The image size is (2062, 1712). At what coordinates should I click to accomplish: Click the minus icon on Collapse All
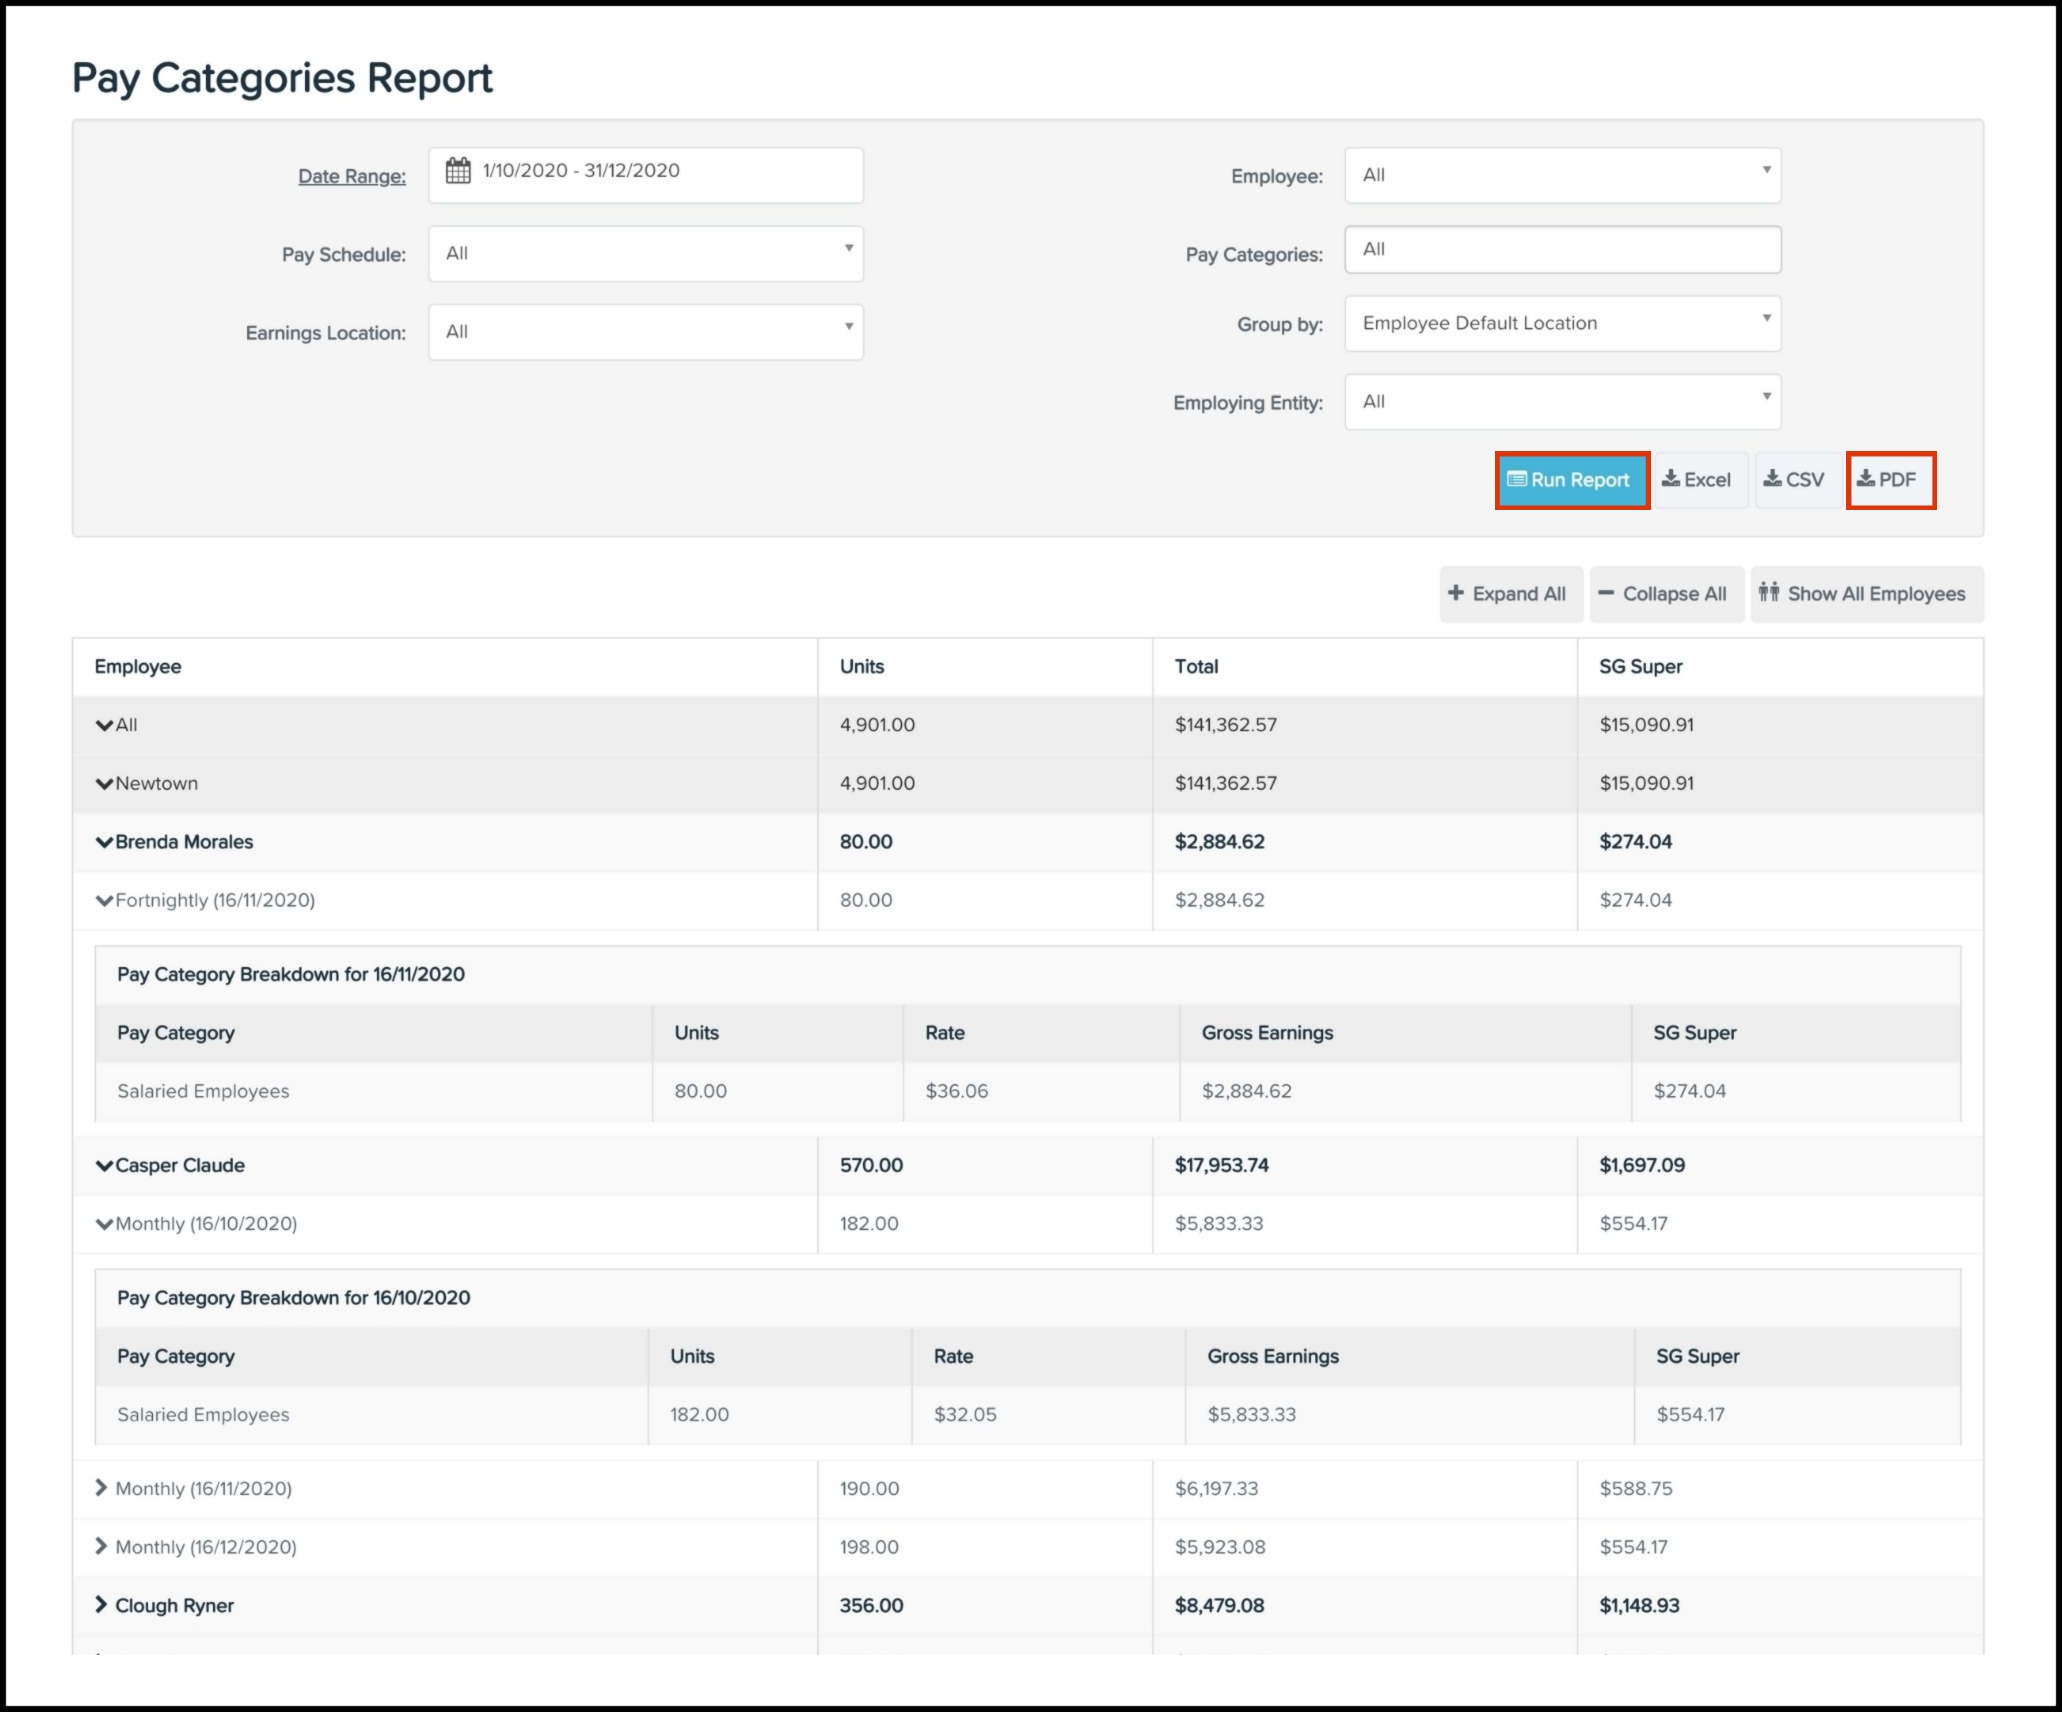[x=1606, y=593]
